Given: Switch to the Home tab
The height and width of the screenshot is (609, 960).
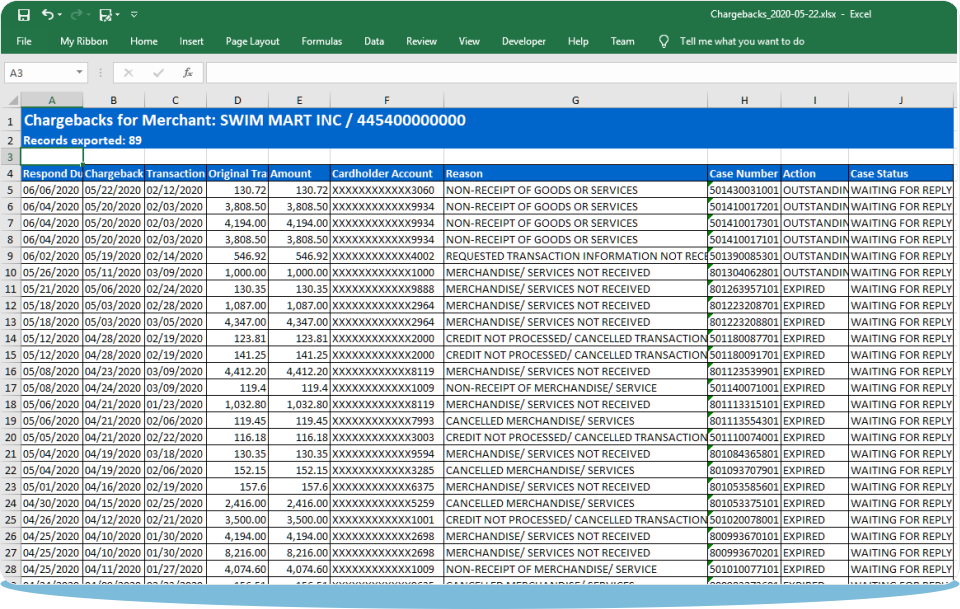Looking at the screenshot, I should (144, 42).
